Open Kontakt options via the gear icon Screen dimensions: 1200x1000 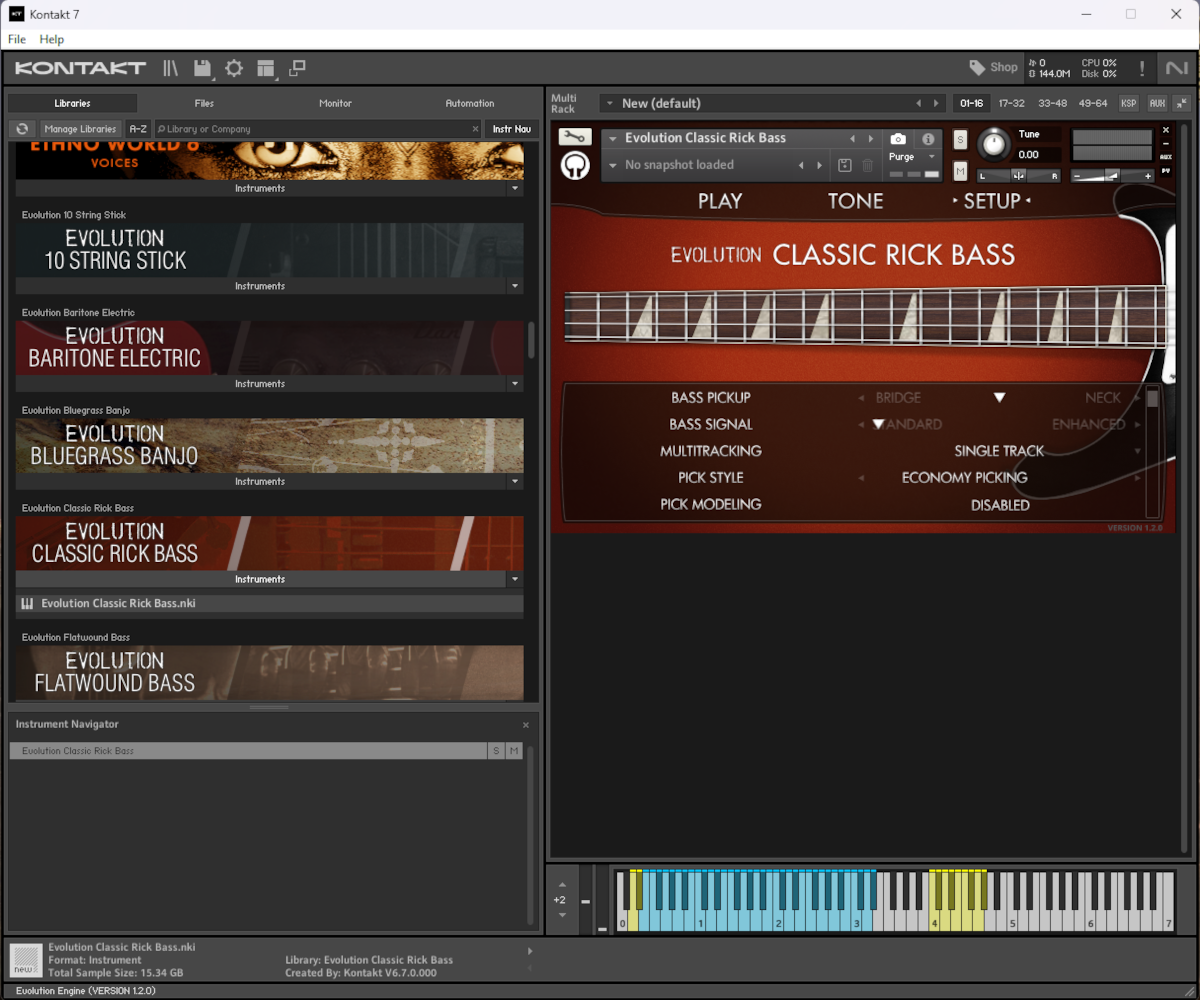click(x=234, y=68)
